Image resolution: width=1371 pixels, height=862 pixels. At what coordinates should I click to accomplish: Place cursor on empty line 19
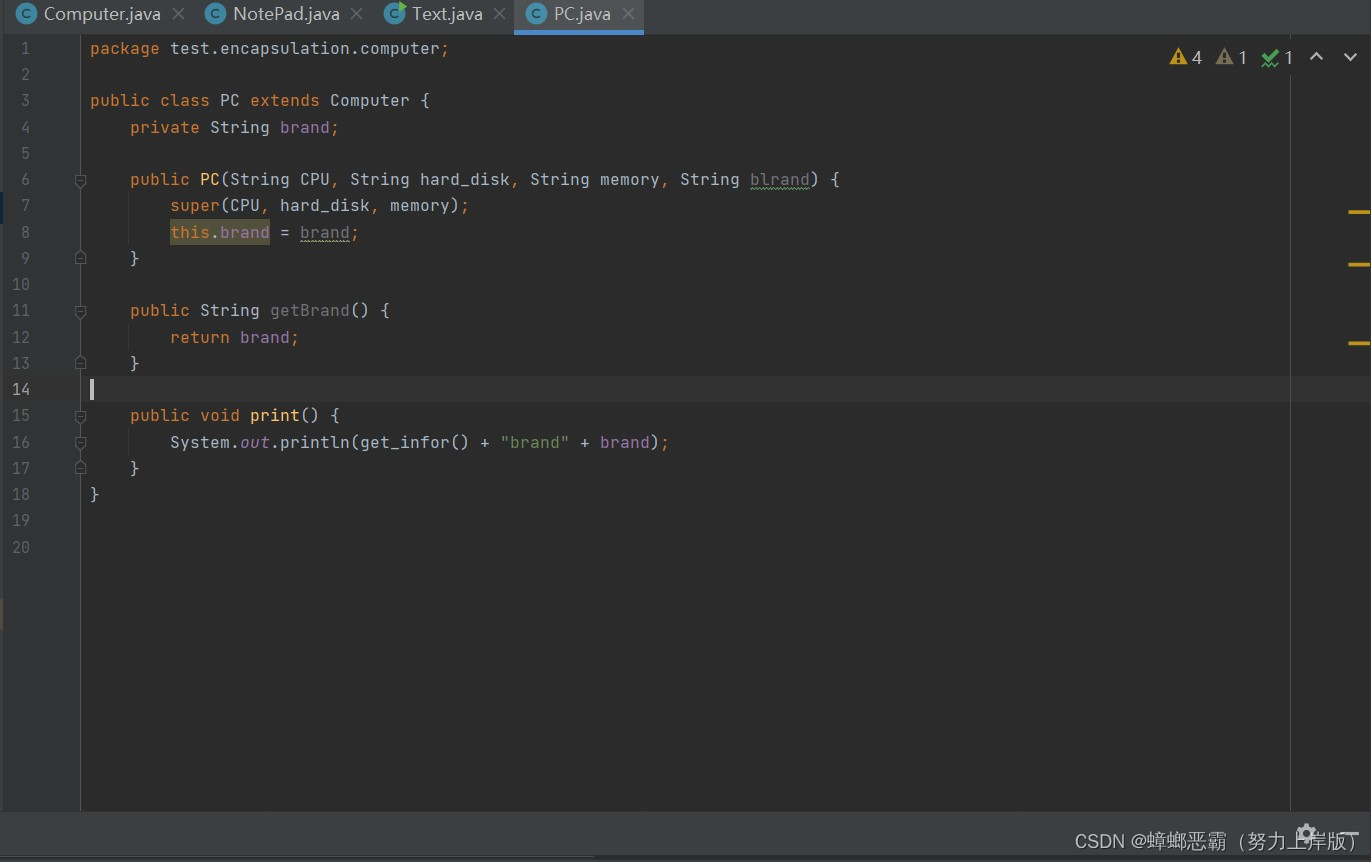685,521
